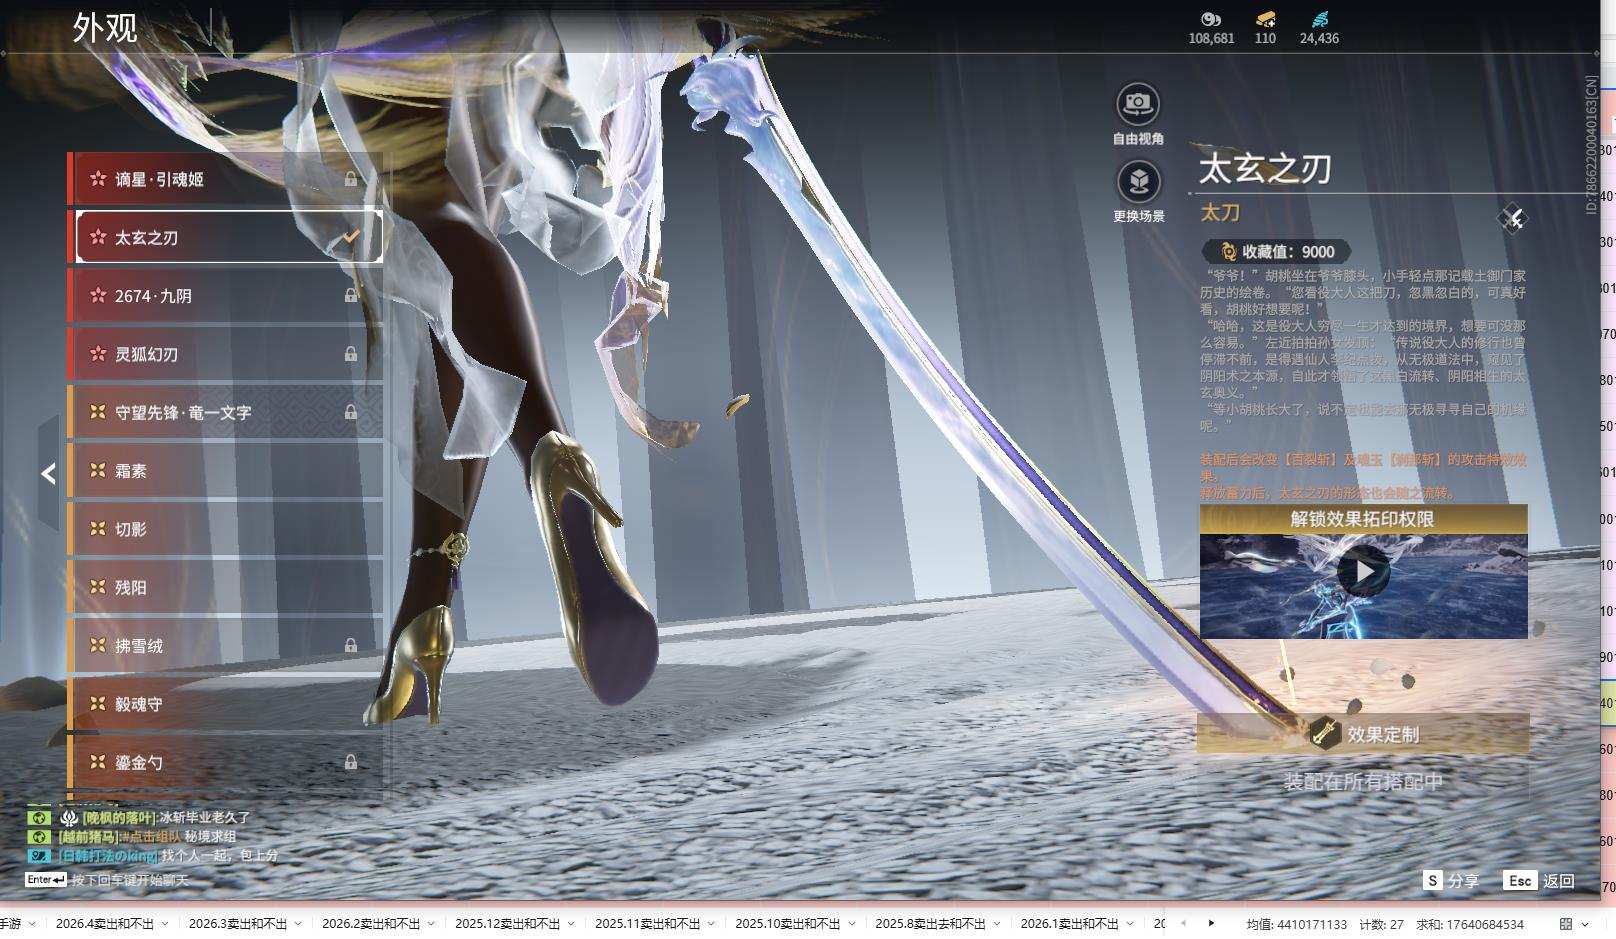The height and width of the screenshot is (939, 1616).
Task: Collapse the left panel with arrow
Action: (x=48, y=474)
